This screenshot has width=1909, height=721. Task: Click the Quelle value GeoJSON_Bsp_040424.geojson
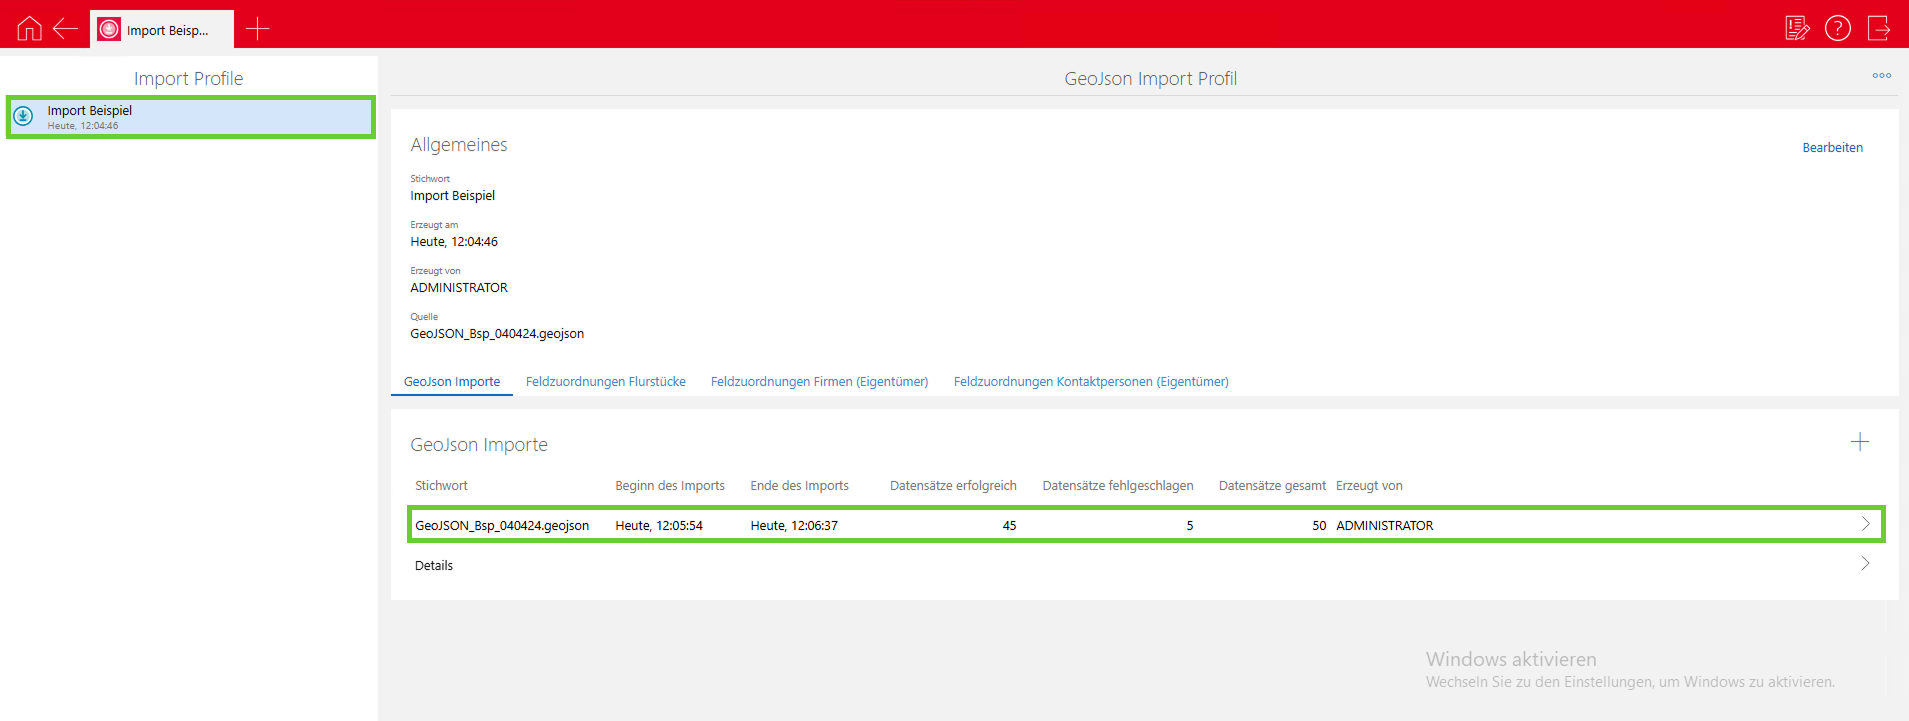[497, 334]
